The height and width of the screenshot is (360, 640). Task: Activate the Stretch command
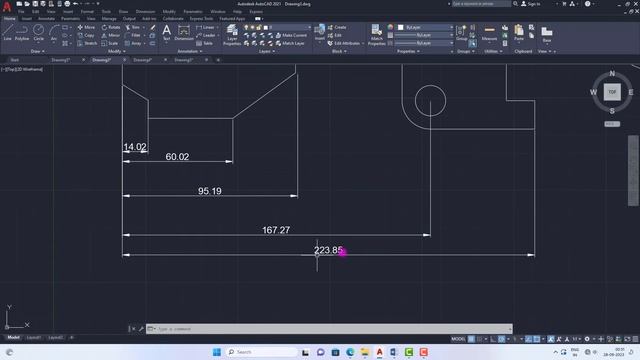click(87, 43)
